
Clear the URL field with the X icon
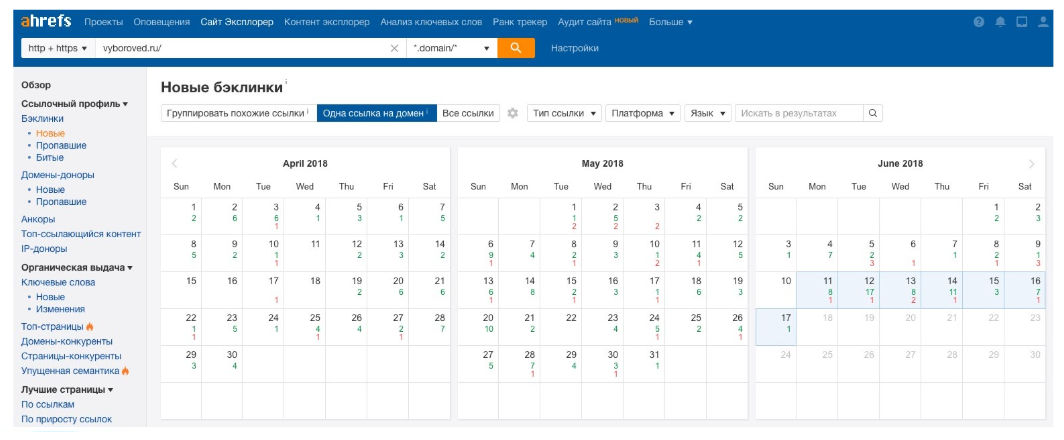click(x=394, y=48)
